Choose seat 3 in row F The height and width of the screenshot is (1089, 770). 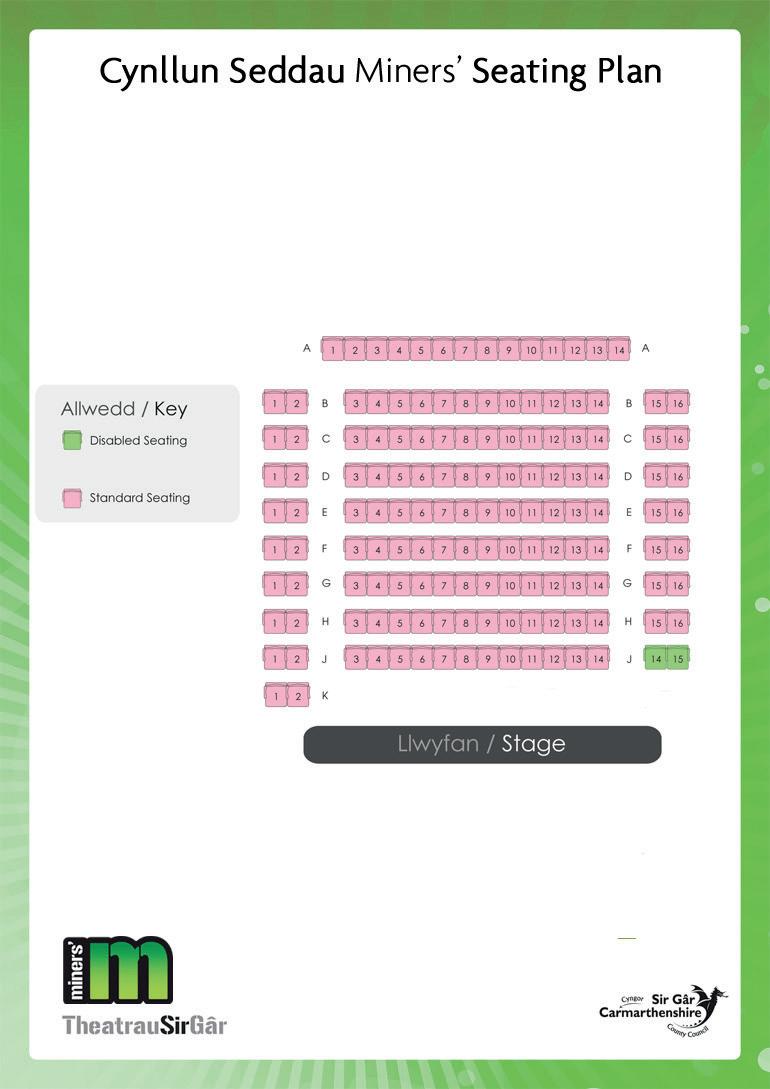point(355,549)
